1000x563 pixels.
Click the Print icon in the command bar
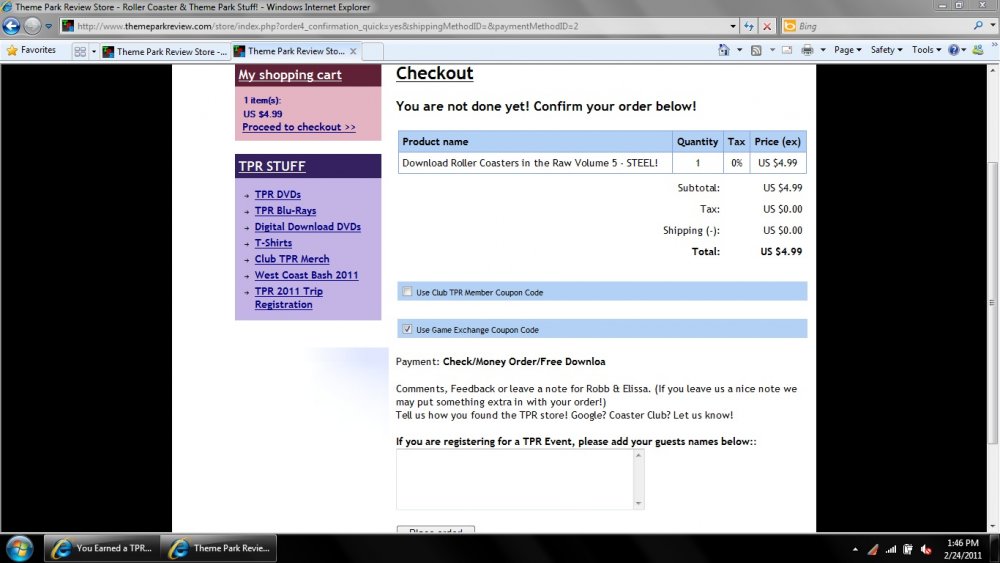[807, 50]
